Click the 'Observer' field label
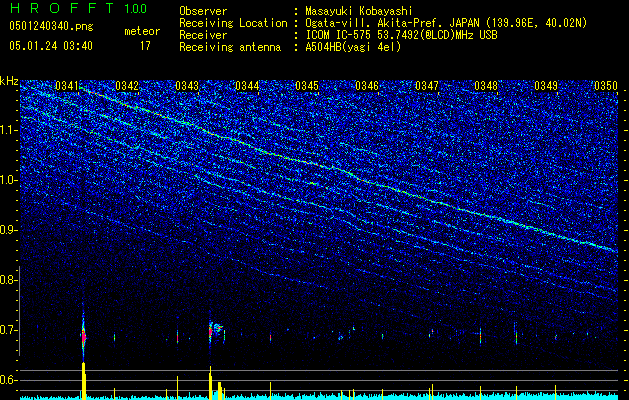 tap(203, 11)
